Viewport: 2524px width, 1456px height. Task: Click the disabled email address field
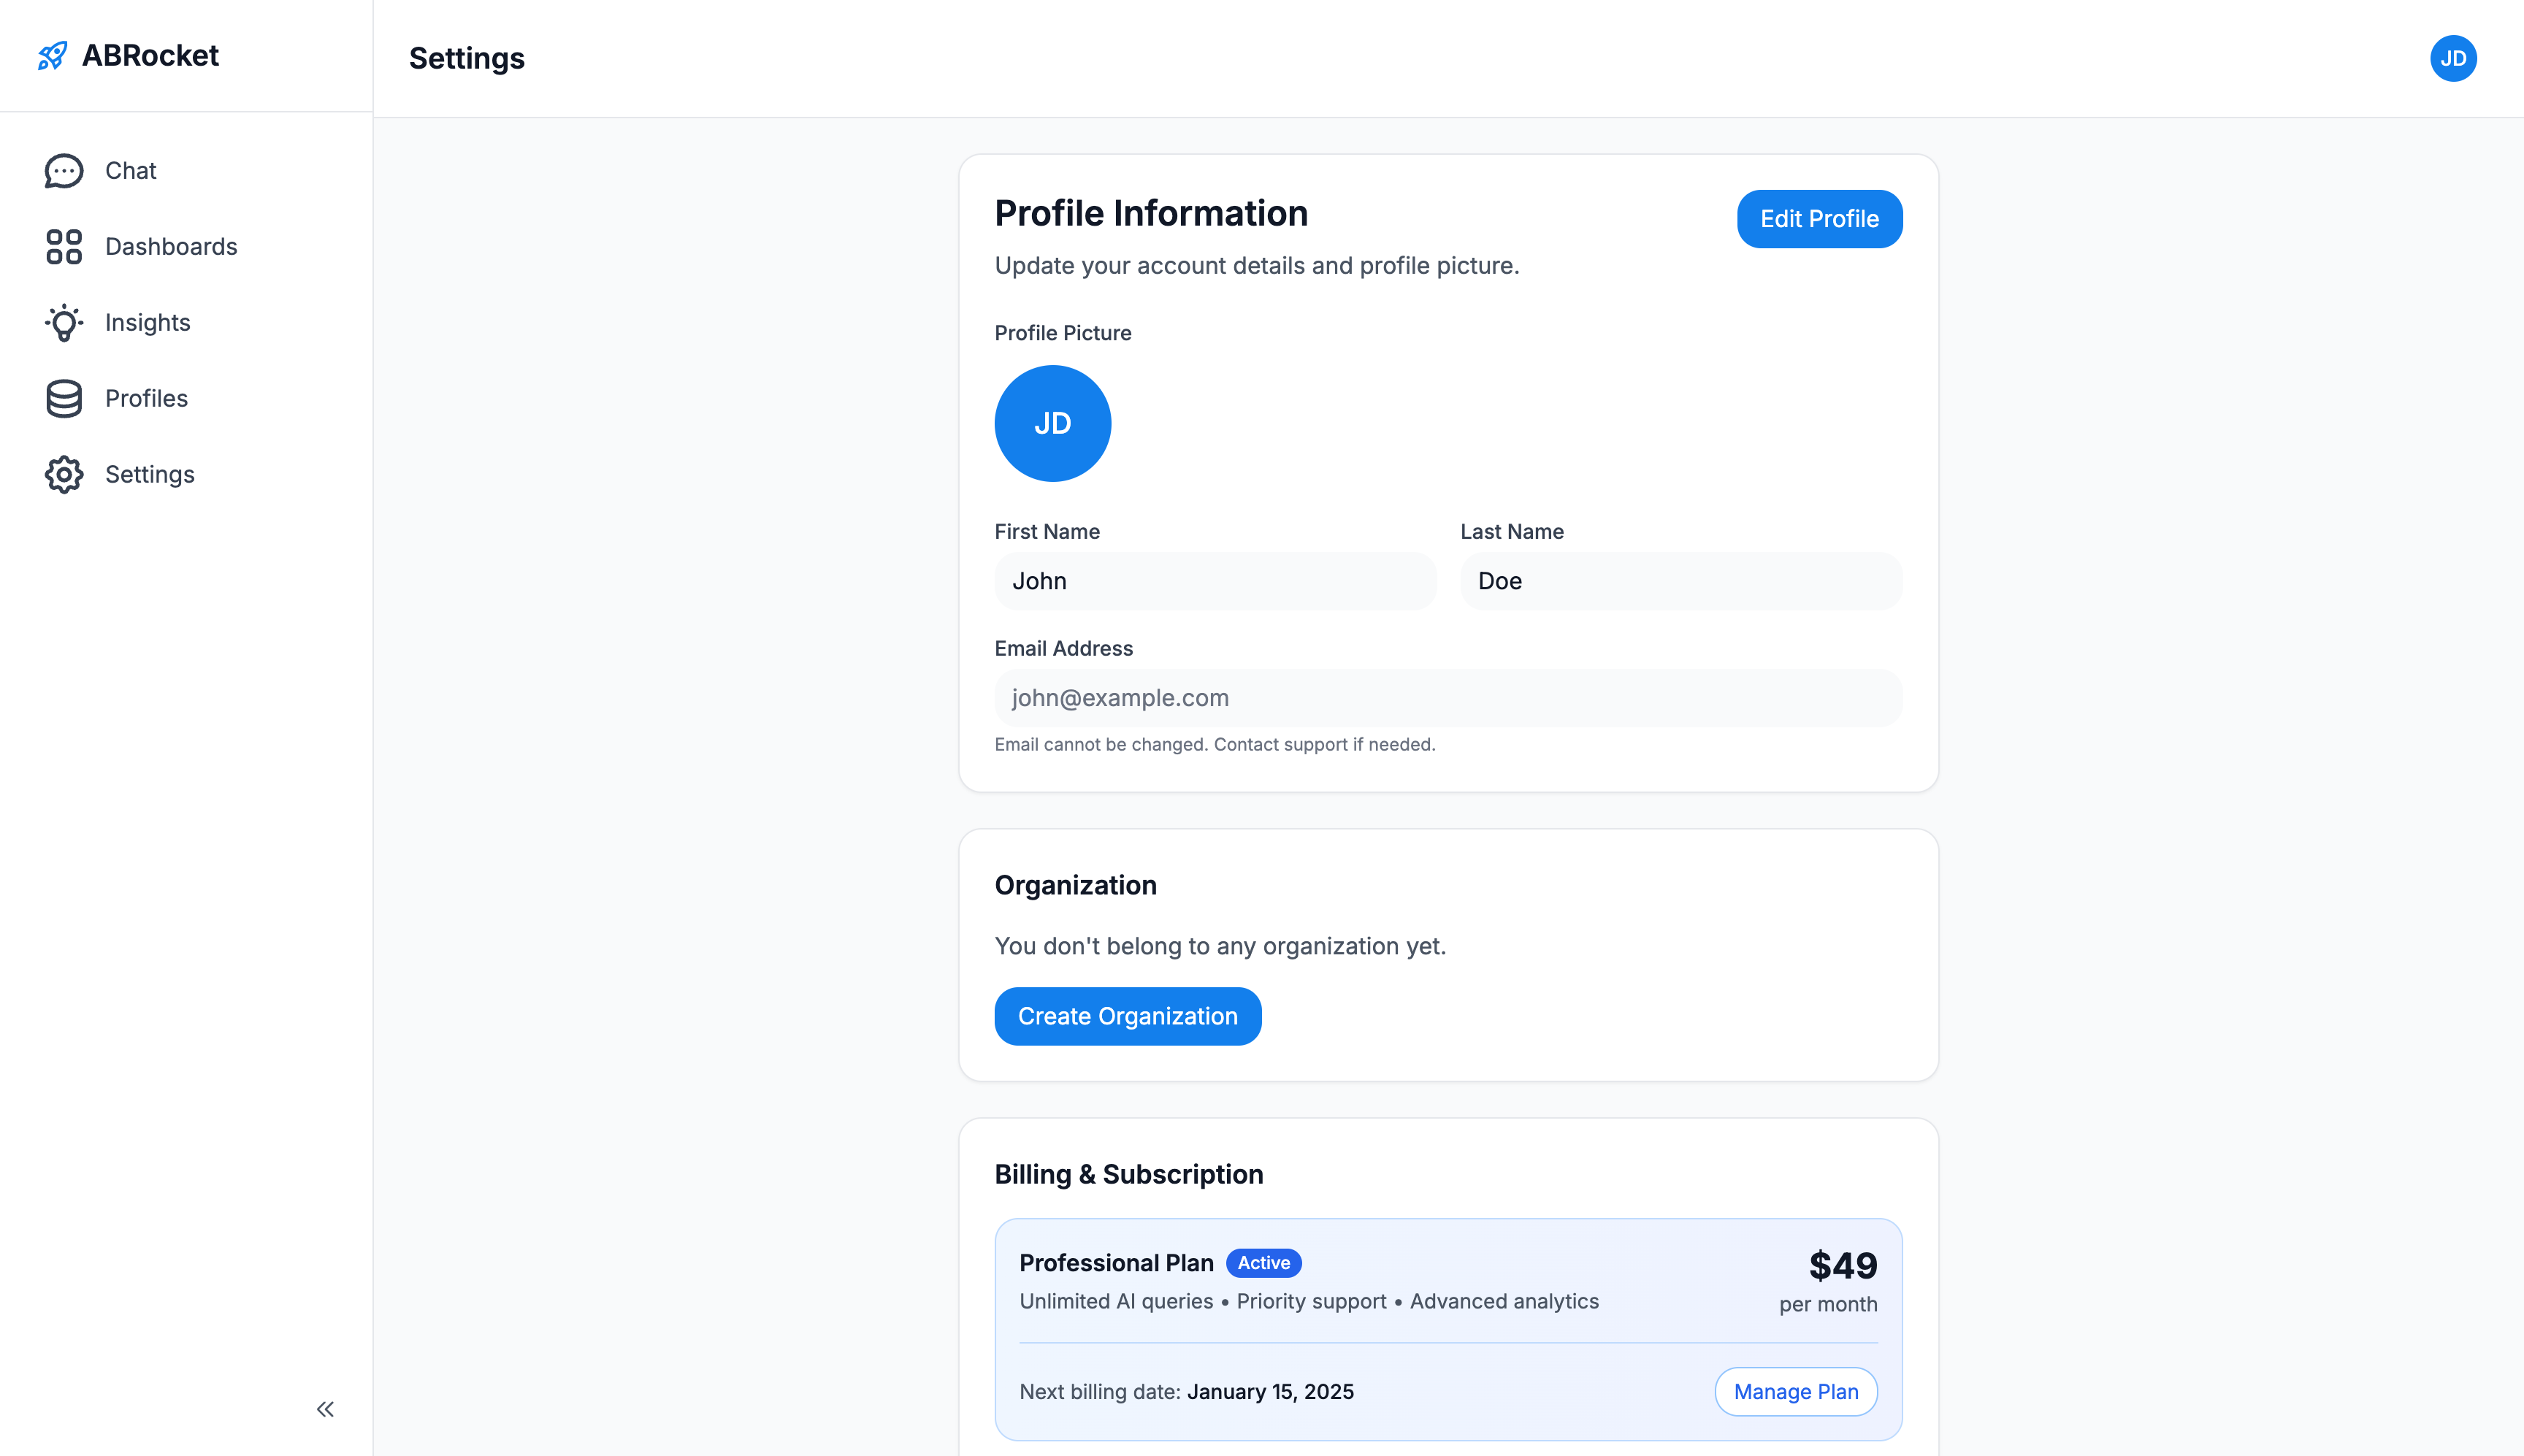pyautogui.click(x=1447, y=697)
